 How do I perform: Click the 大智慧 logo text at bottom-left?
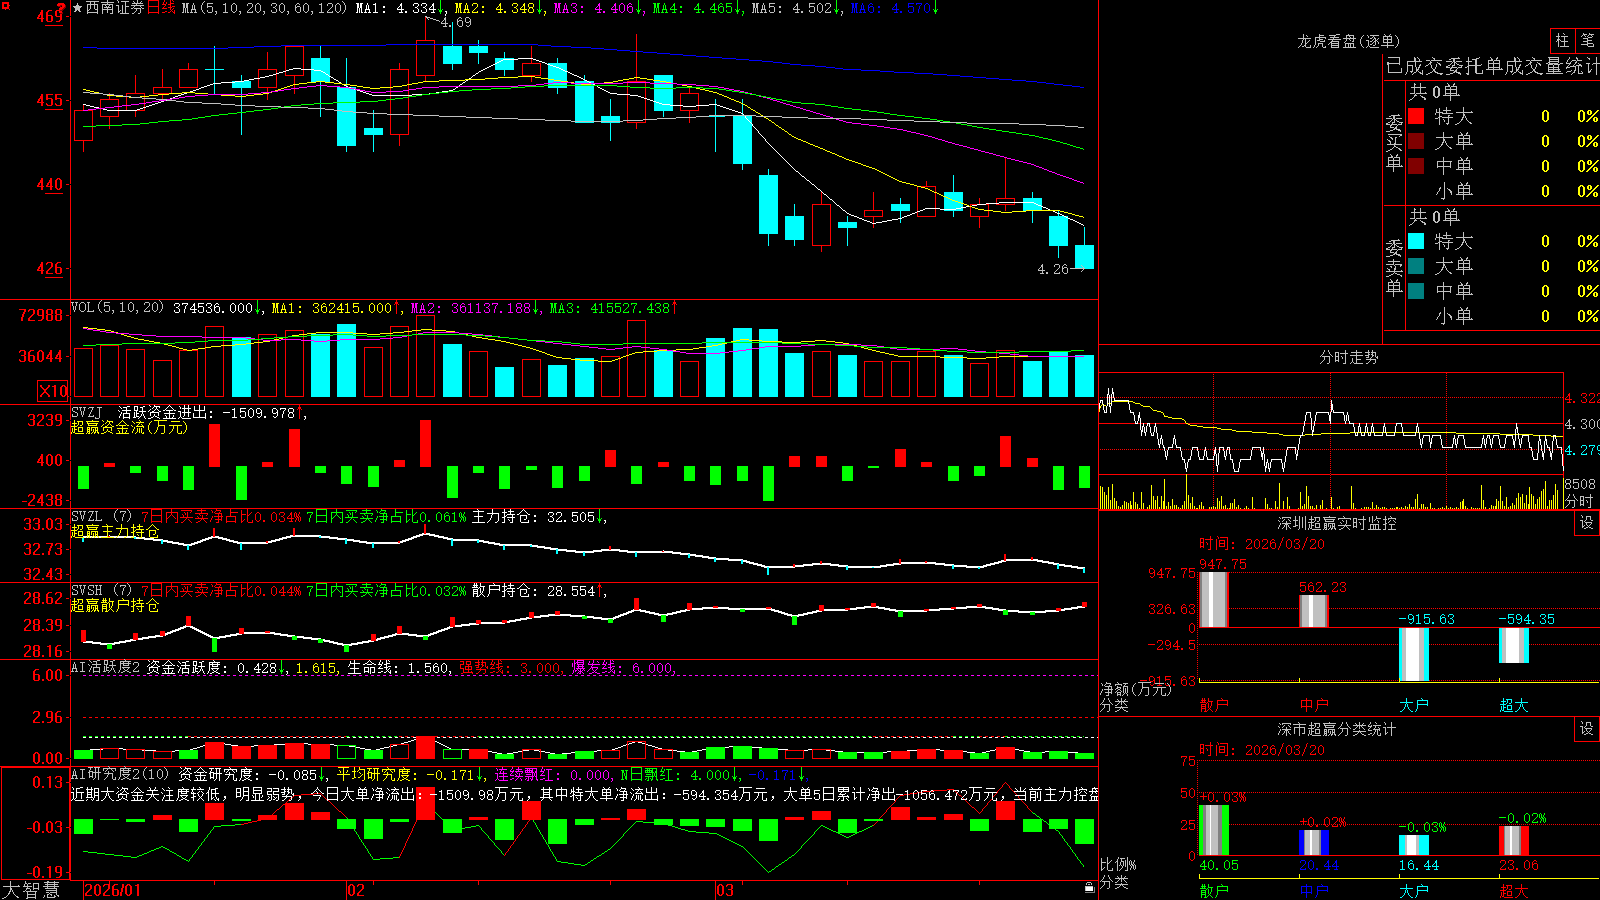point(31,889)
